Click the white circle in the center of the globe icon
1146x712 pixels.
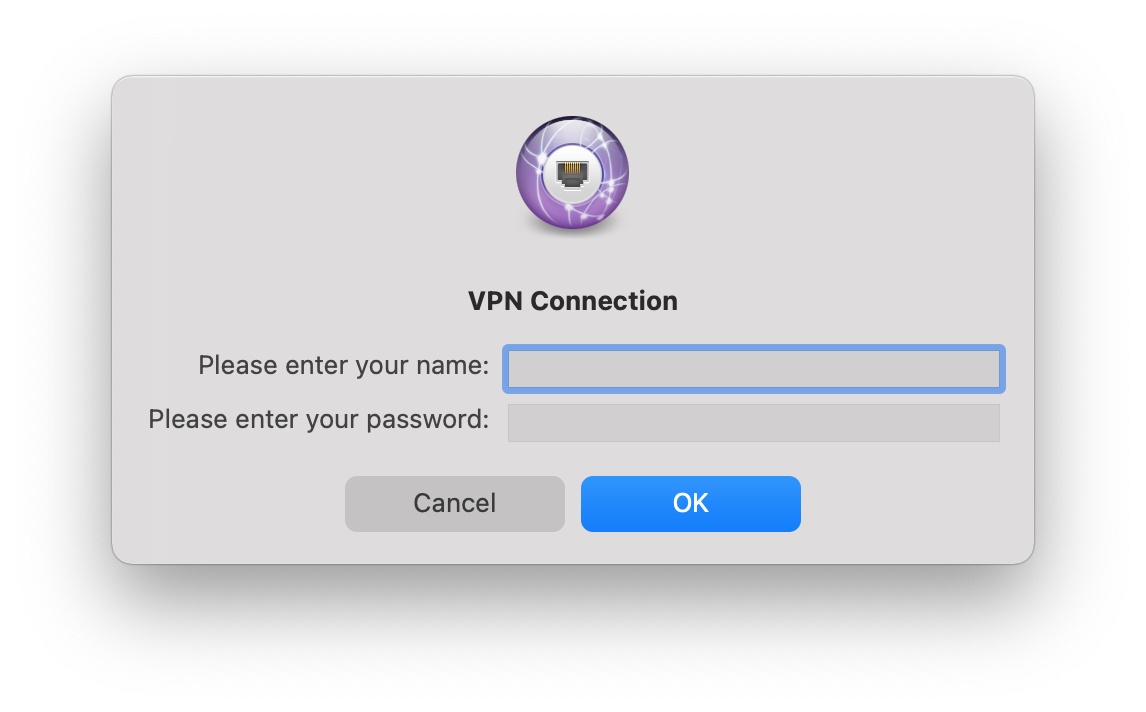572,174
